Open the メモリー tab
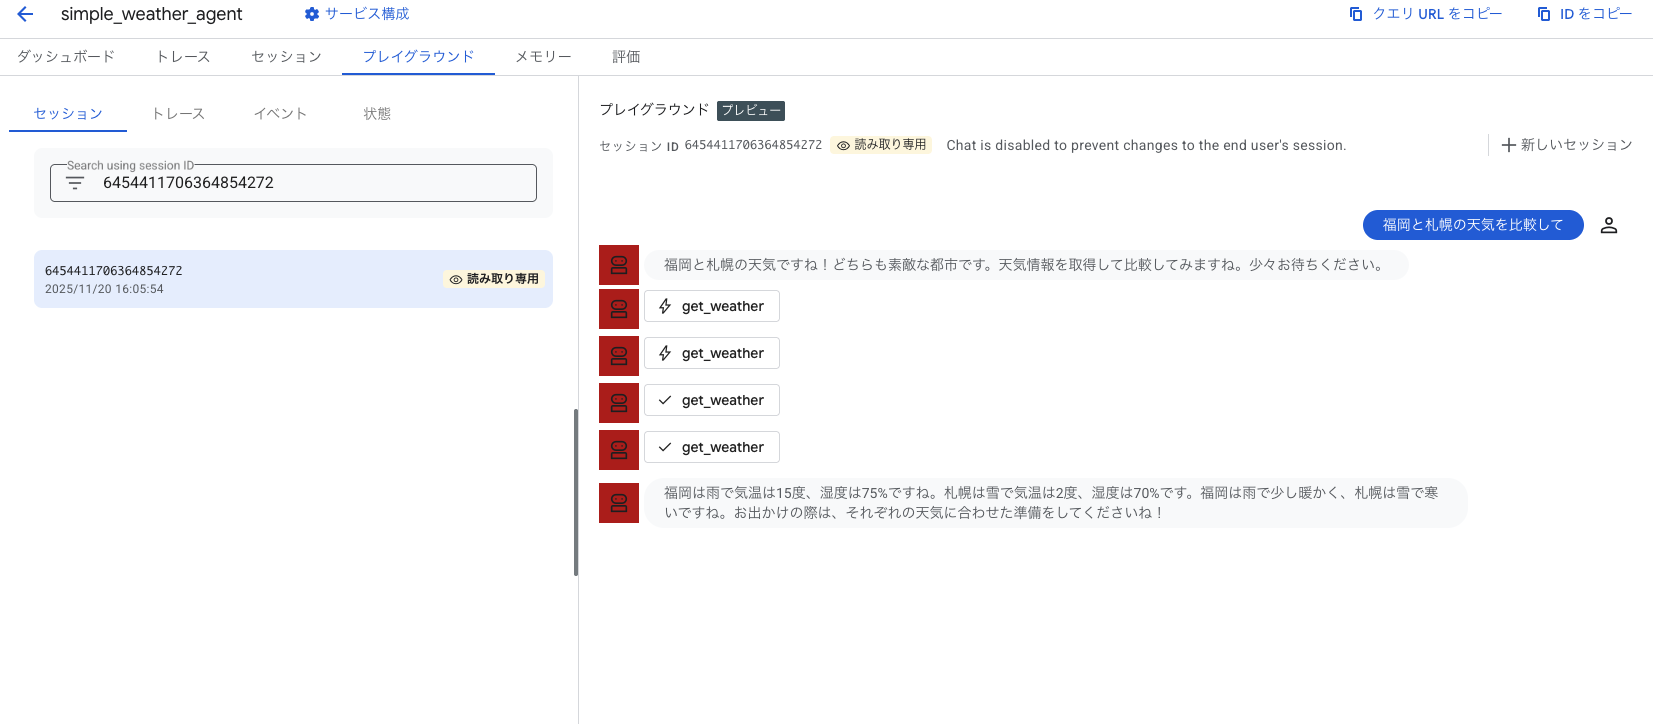1653x724 pixels. pyautogui.click(x=543, y=57)
